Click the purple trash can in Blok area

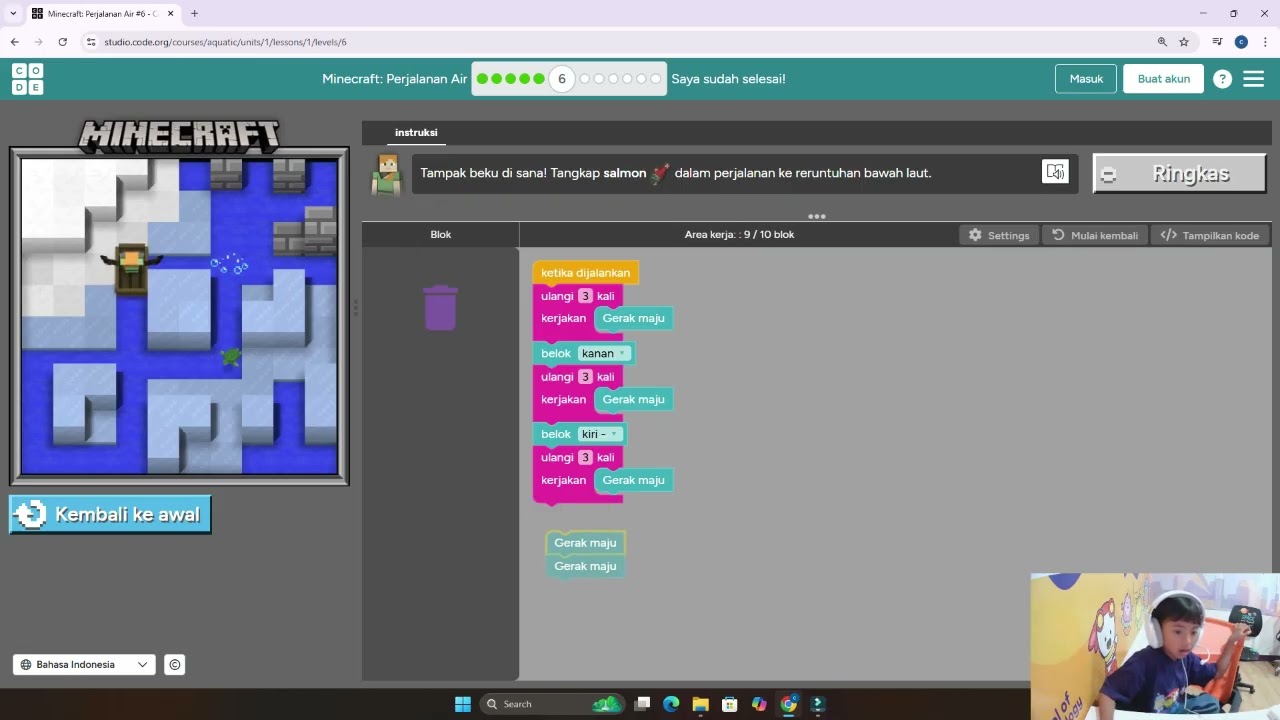tap(440, 307)
